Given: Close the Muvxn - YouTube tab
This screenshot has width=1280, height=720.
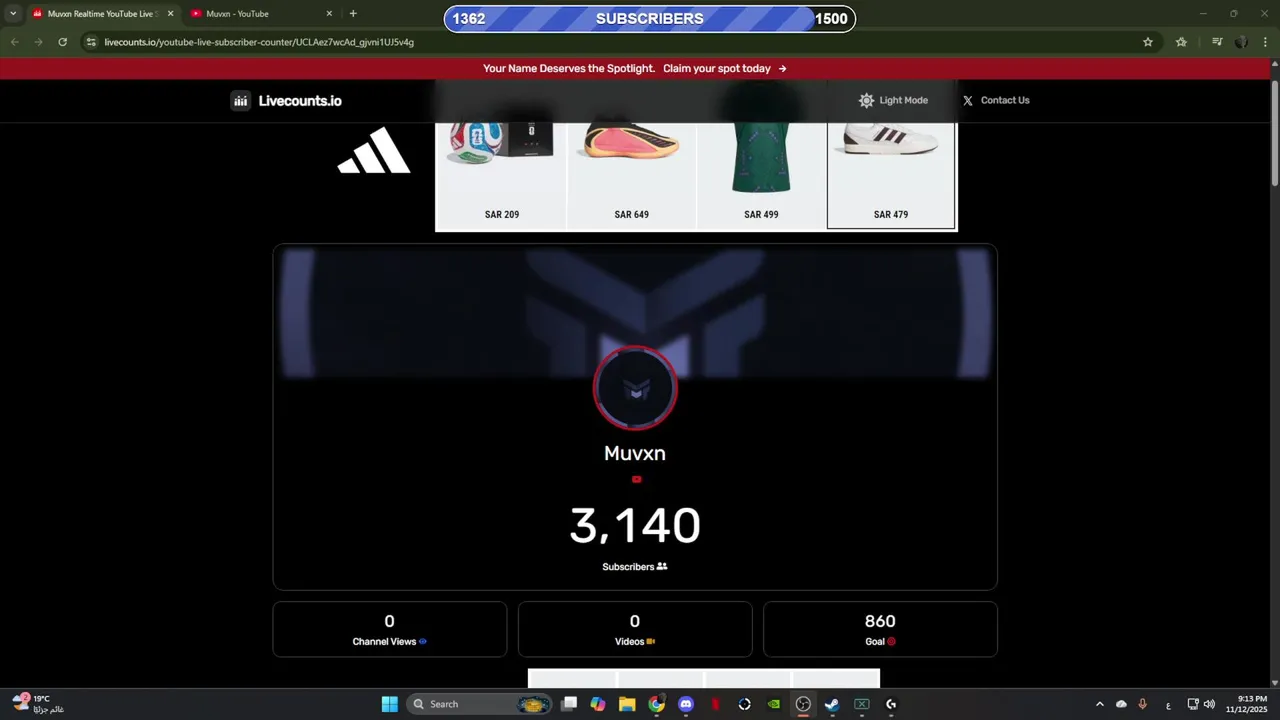Looking at the screenshot, I should [x=329, y=14].
